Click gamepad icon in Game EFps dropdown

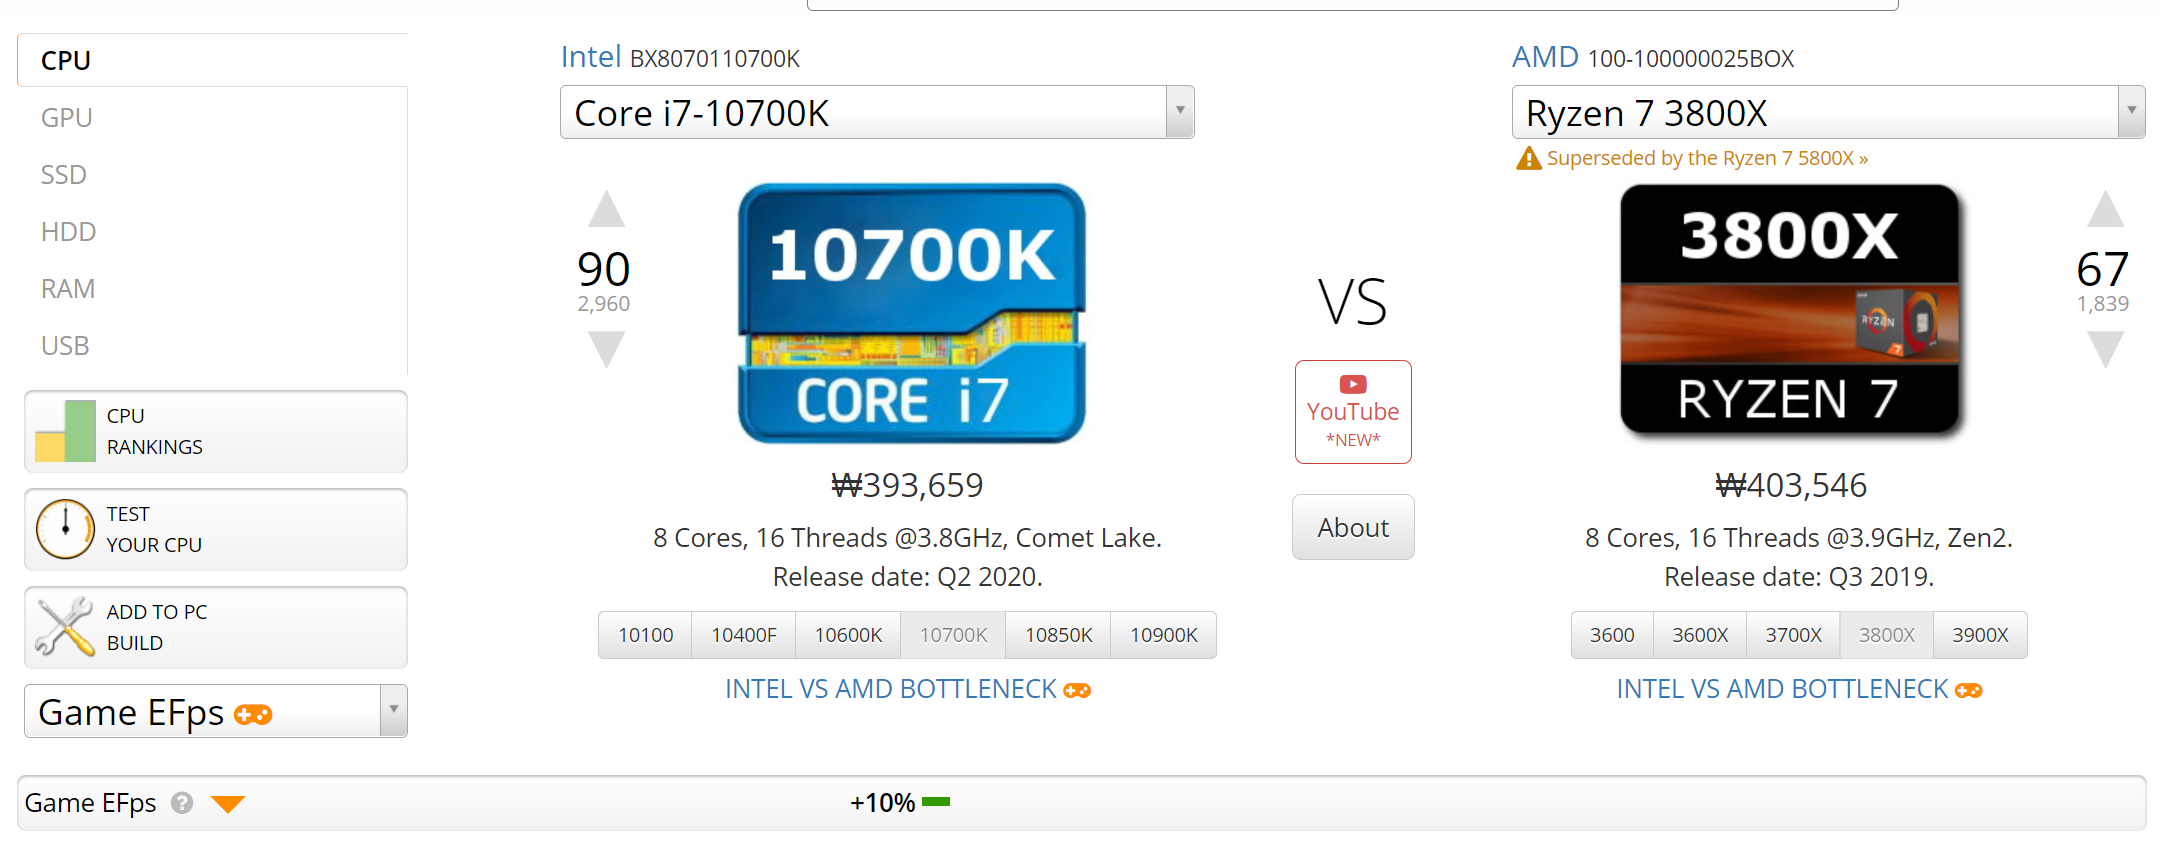tap(253, 714)
